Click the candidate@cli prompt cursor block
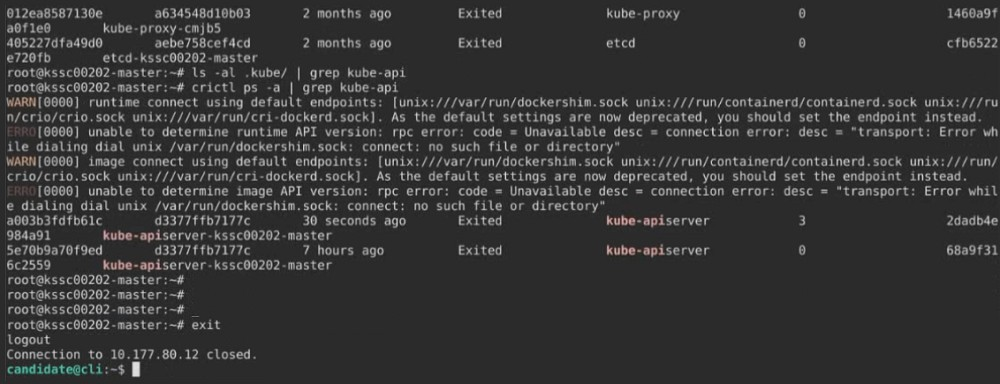 (x=135, y=369)
